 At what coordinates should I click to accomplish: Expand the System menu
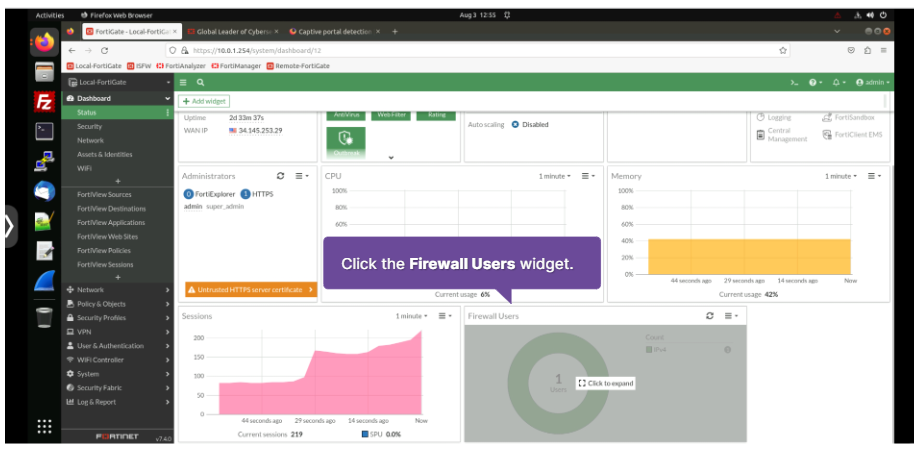click(x=118, y=374)
